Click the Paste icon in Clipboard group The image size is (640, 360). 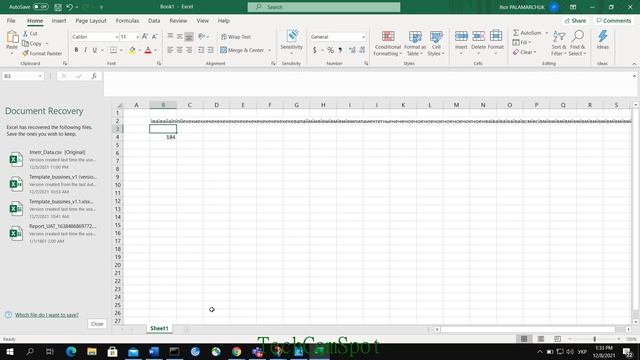coord(12,37)
